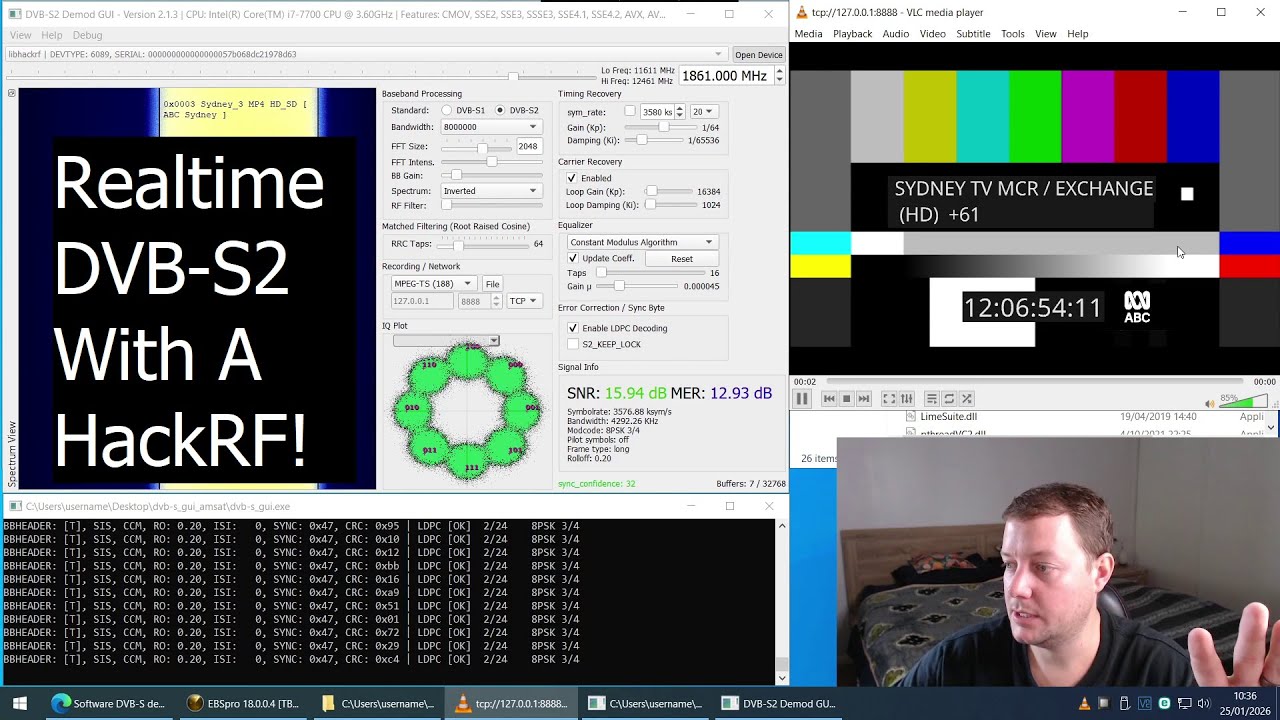Open VLC Subtitle menu

[x=973, y=34]
